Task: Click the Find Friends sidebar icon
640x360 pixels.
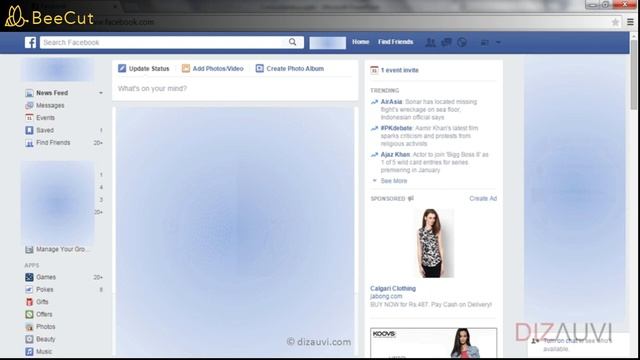Action: [x=29, y=143]
